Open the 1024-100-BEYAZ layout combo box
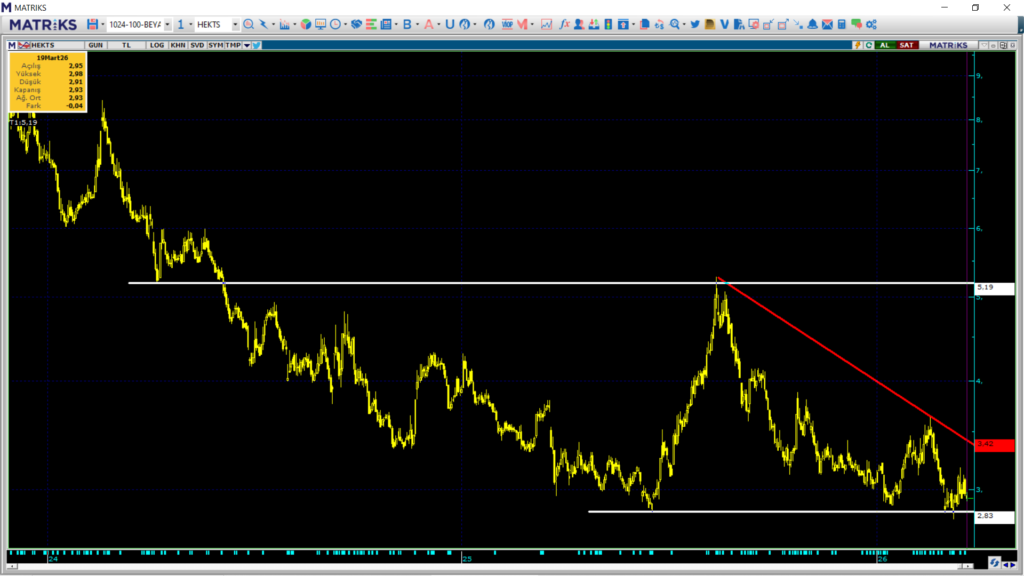Image resolution: width=1024 pixels, height=576 pixels. click(139, 24)
